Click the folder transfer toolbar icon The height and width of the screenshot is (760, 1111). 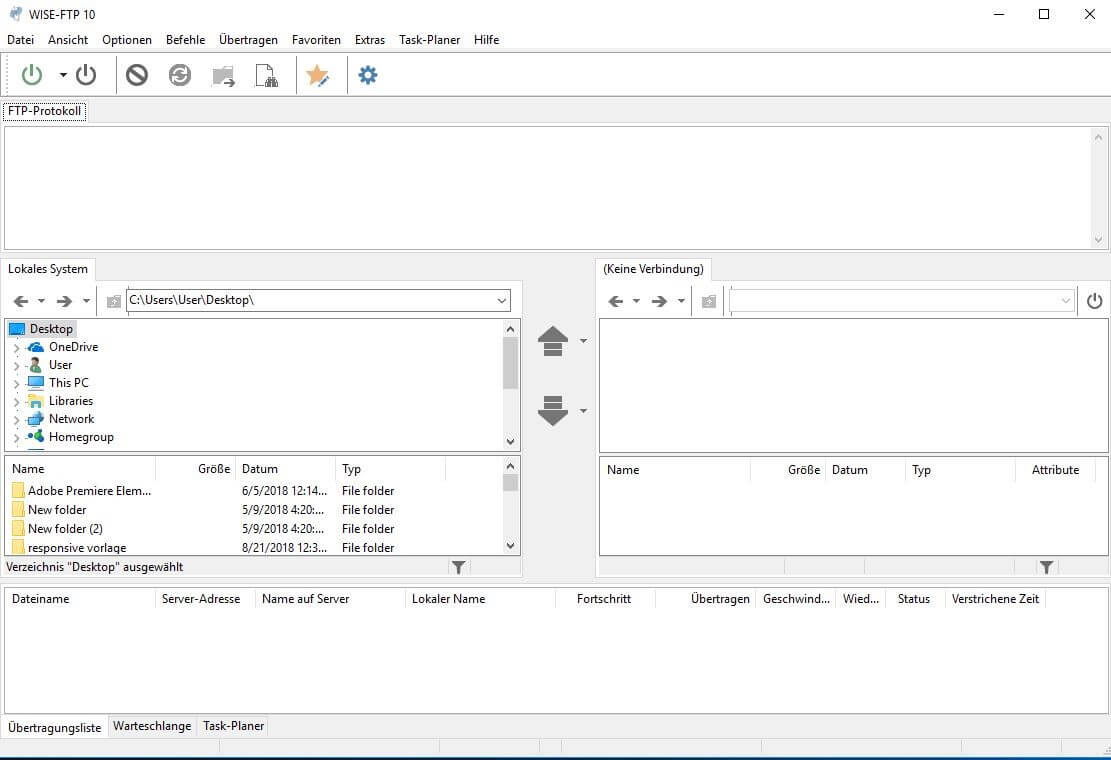[223, 76]
